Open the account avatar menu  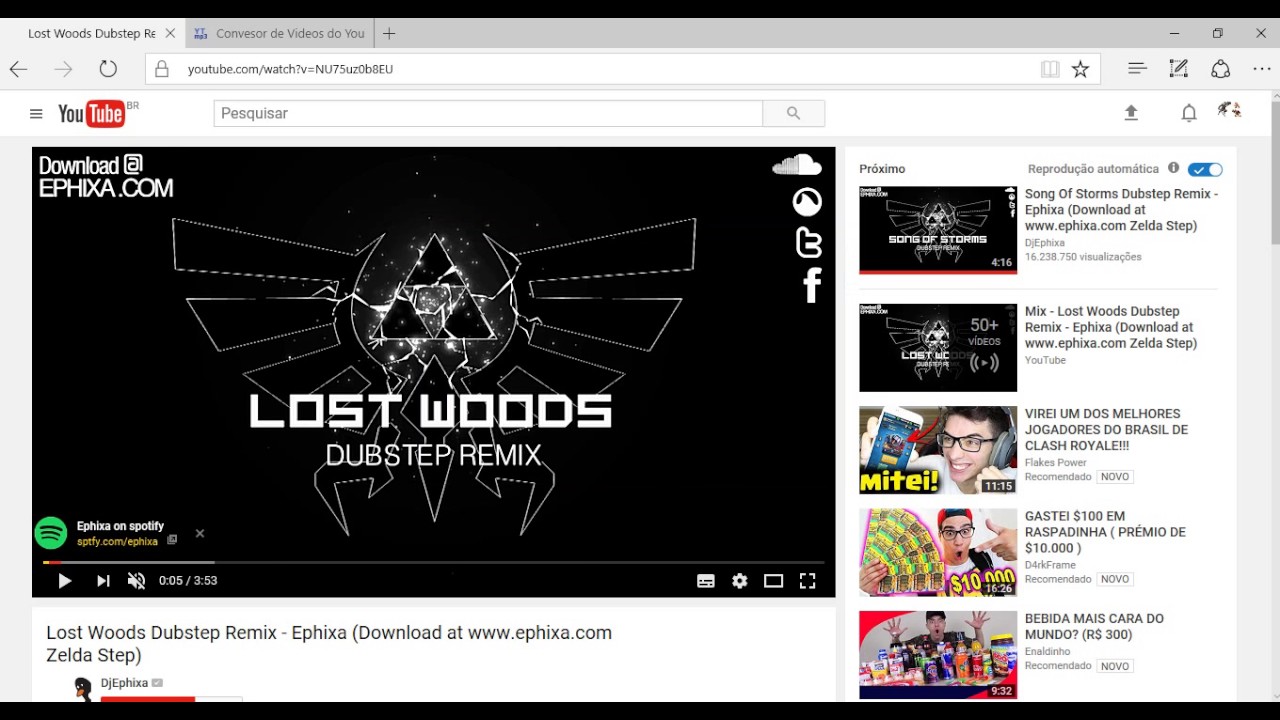coord(1229,110)
